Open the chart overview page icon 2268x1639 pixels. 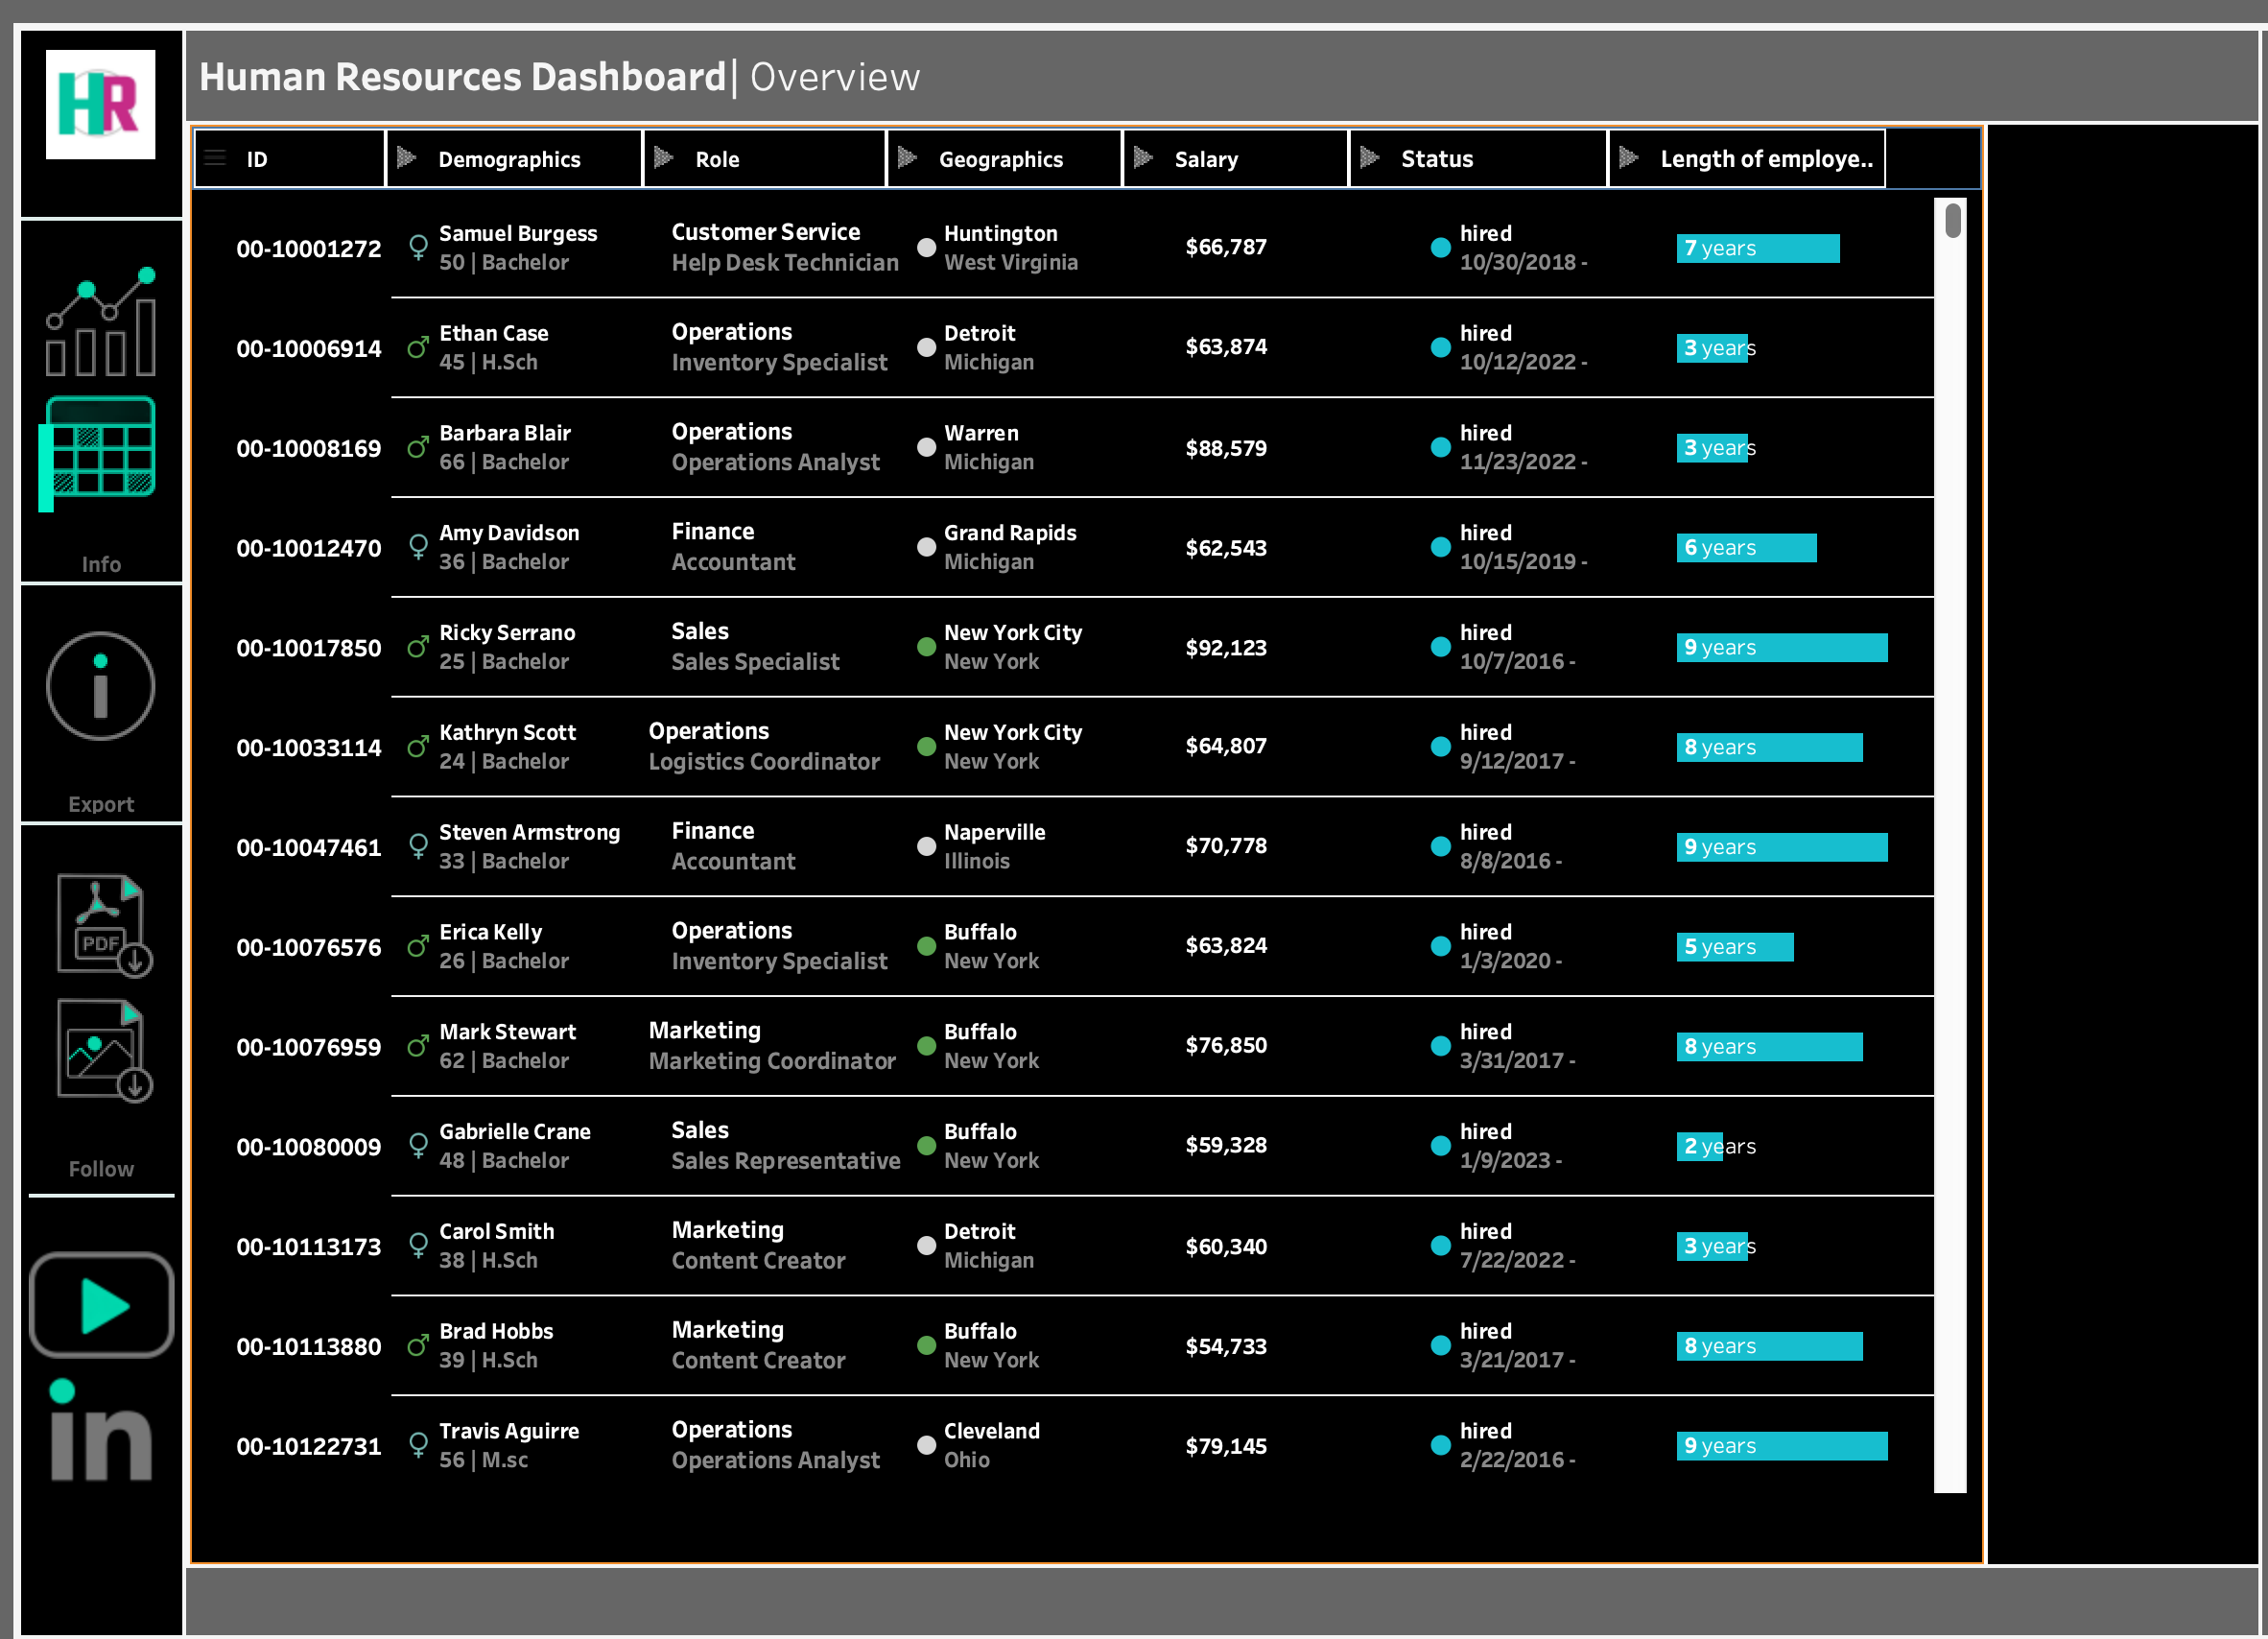pos(101,322)
